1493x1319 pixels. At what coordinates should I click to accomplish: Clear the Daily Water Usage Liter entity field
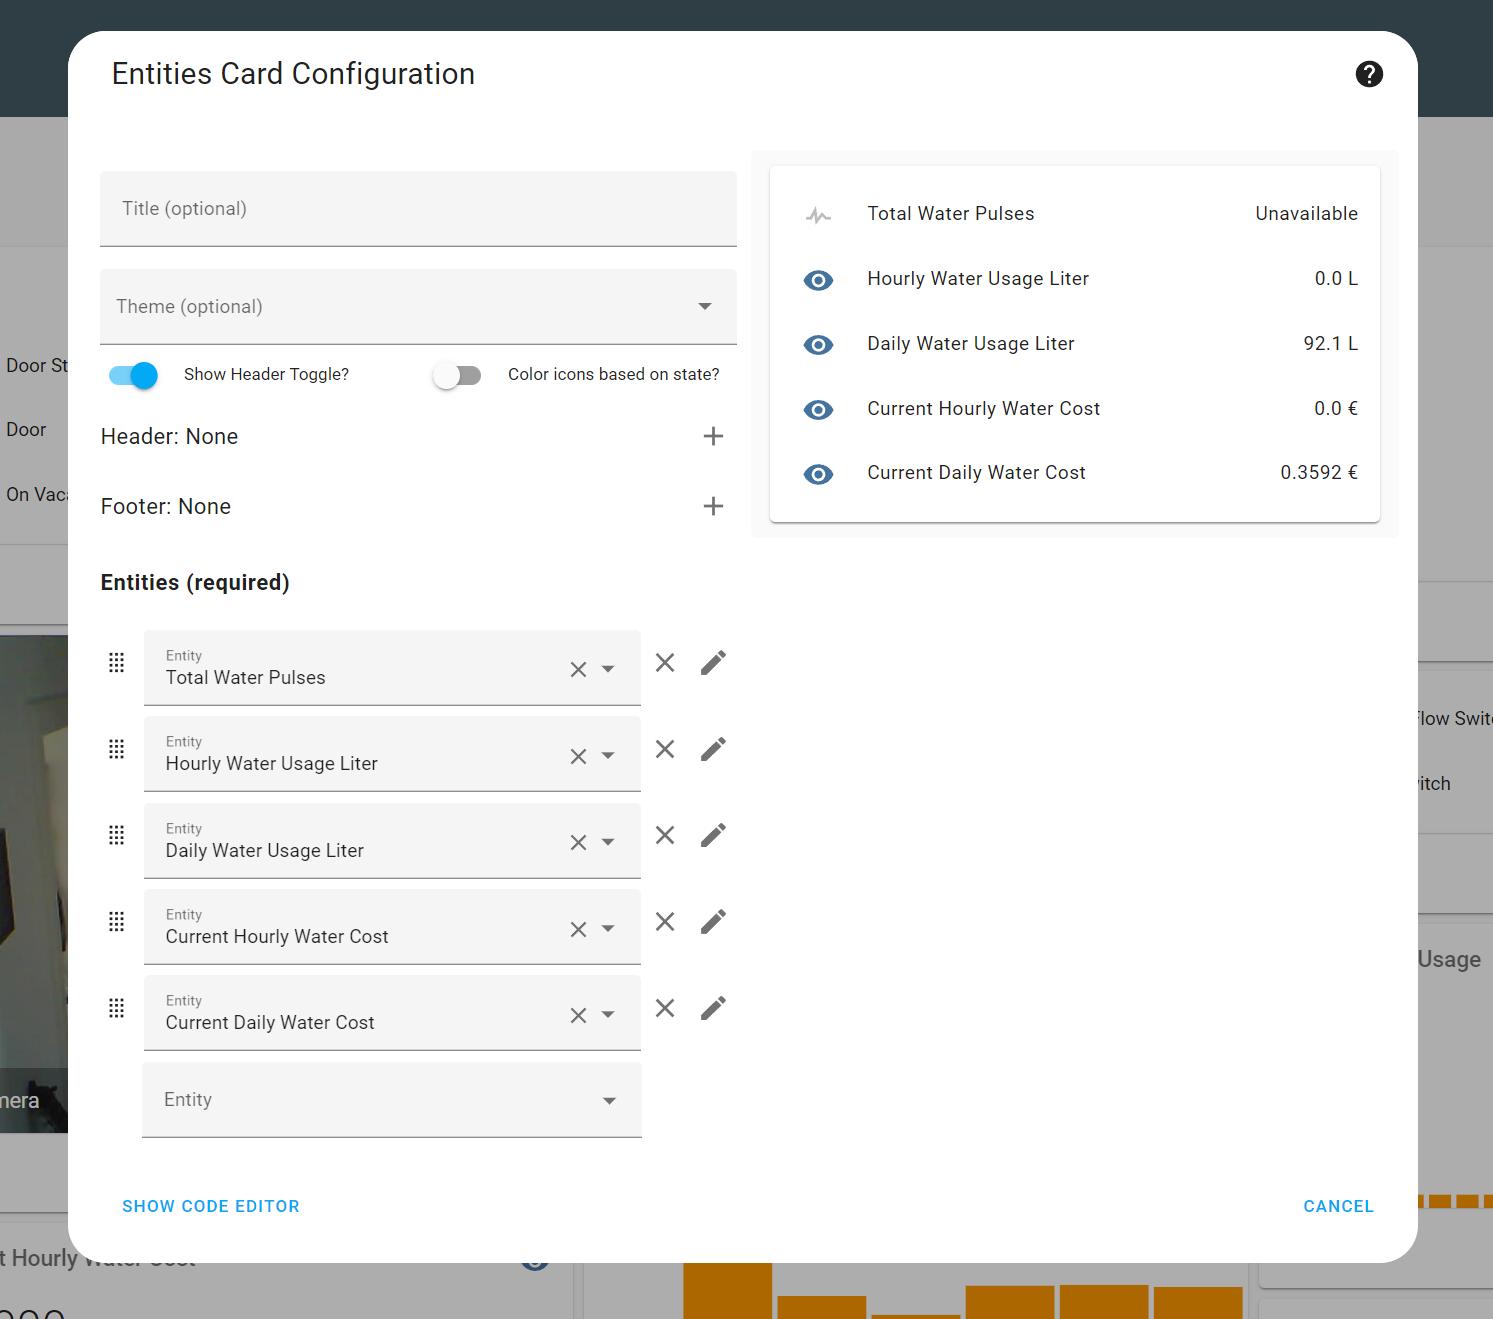578,843
